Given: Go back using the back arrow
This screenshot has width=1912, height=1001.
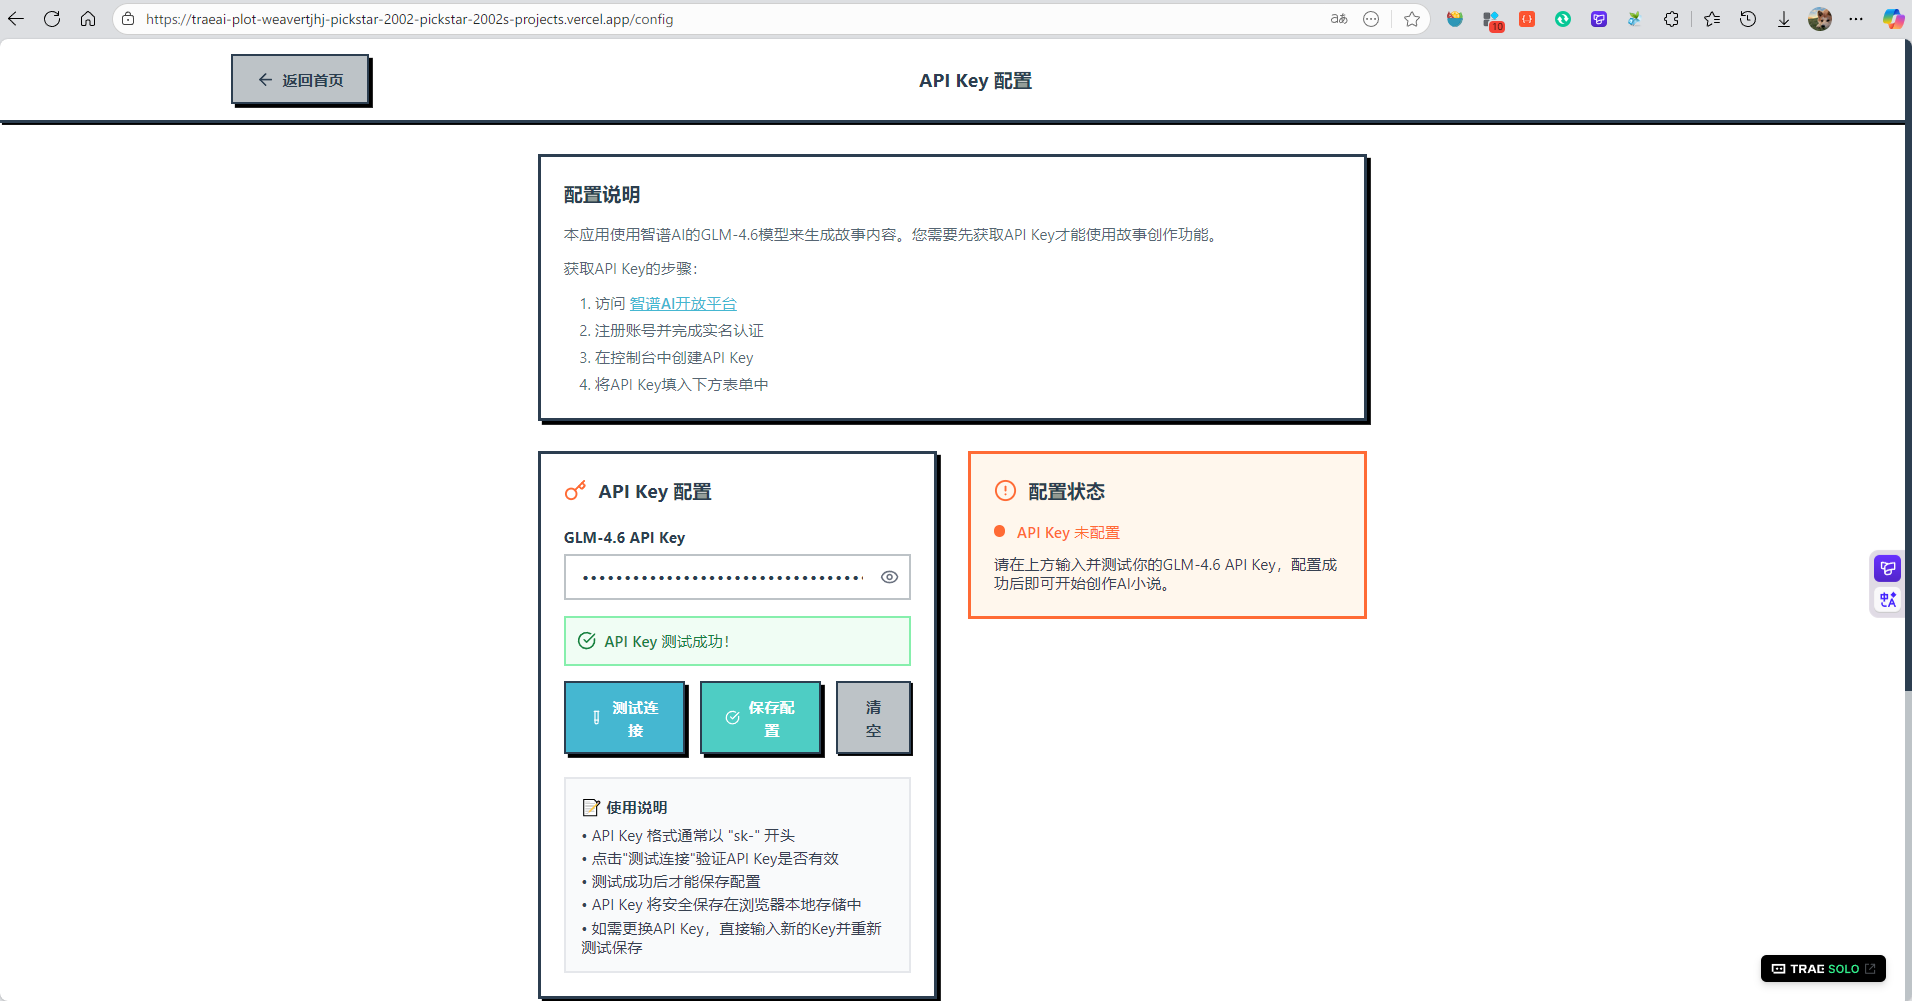Looking at the screenshot, I should (x=16, y=19).
